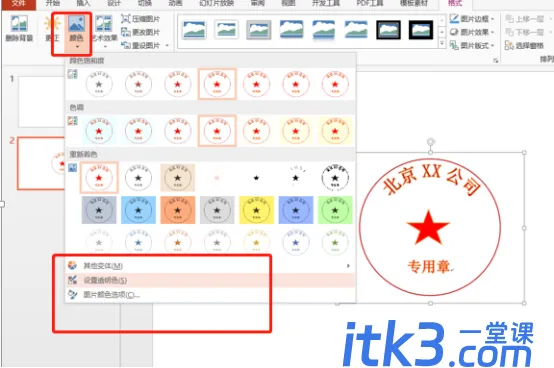Click 上移一层 bring forward
This screenshot has height=368, width=554.
pyautogui.click(x=525, y=19)
